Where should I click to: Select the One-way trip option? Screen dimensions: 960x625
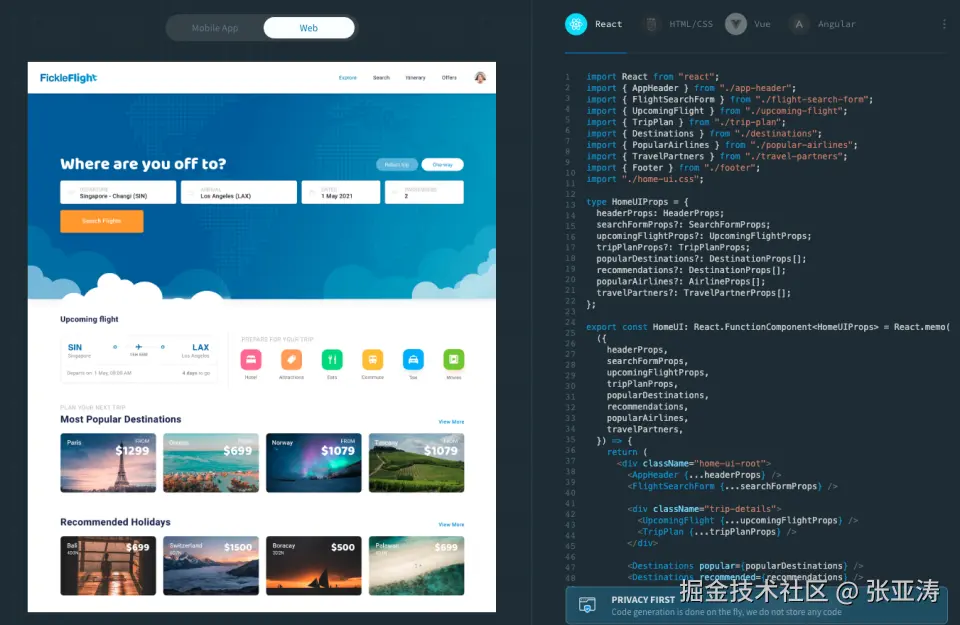(x=442, y=165)
